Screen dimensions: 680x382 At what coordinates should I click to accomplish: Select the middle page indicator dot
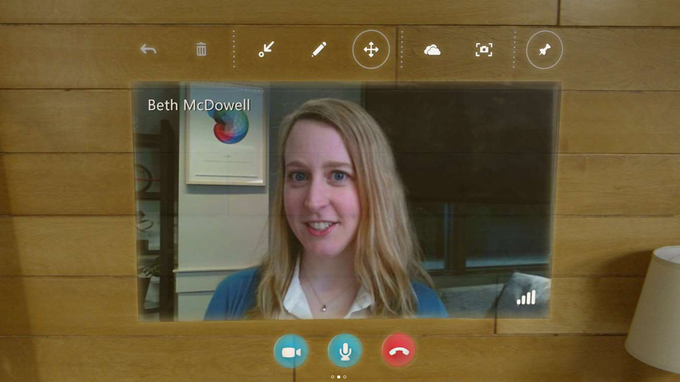point(339,377)
